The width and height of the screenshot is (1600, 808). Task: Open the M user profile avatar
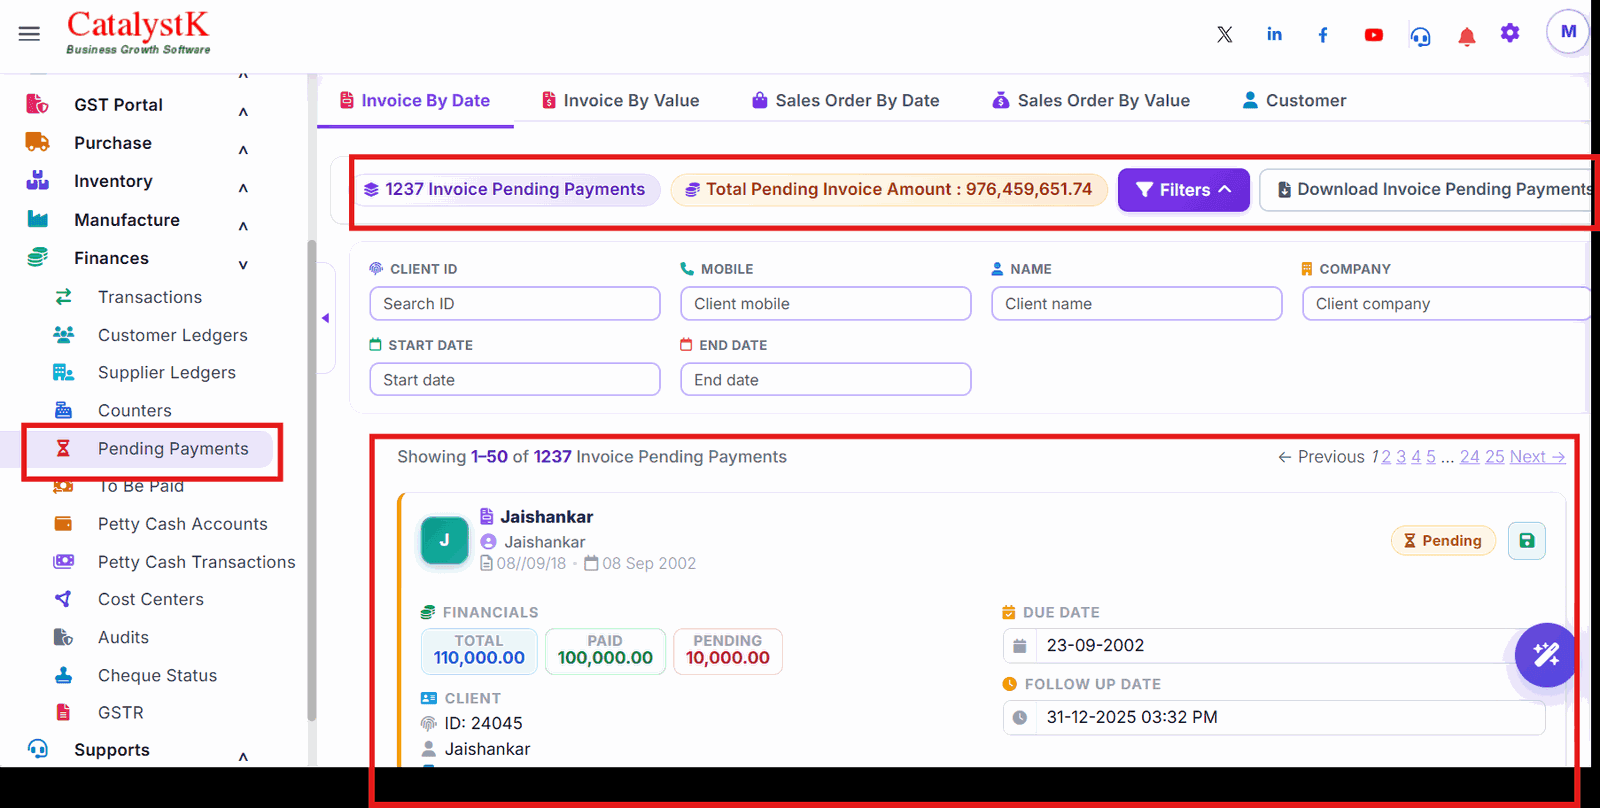click(x=1568, y=32)
